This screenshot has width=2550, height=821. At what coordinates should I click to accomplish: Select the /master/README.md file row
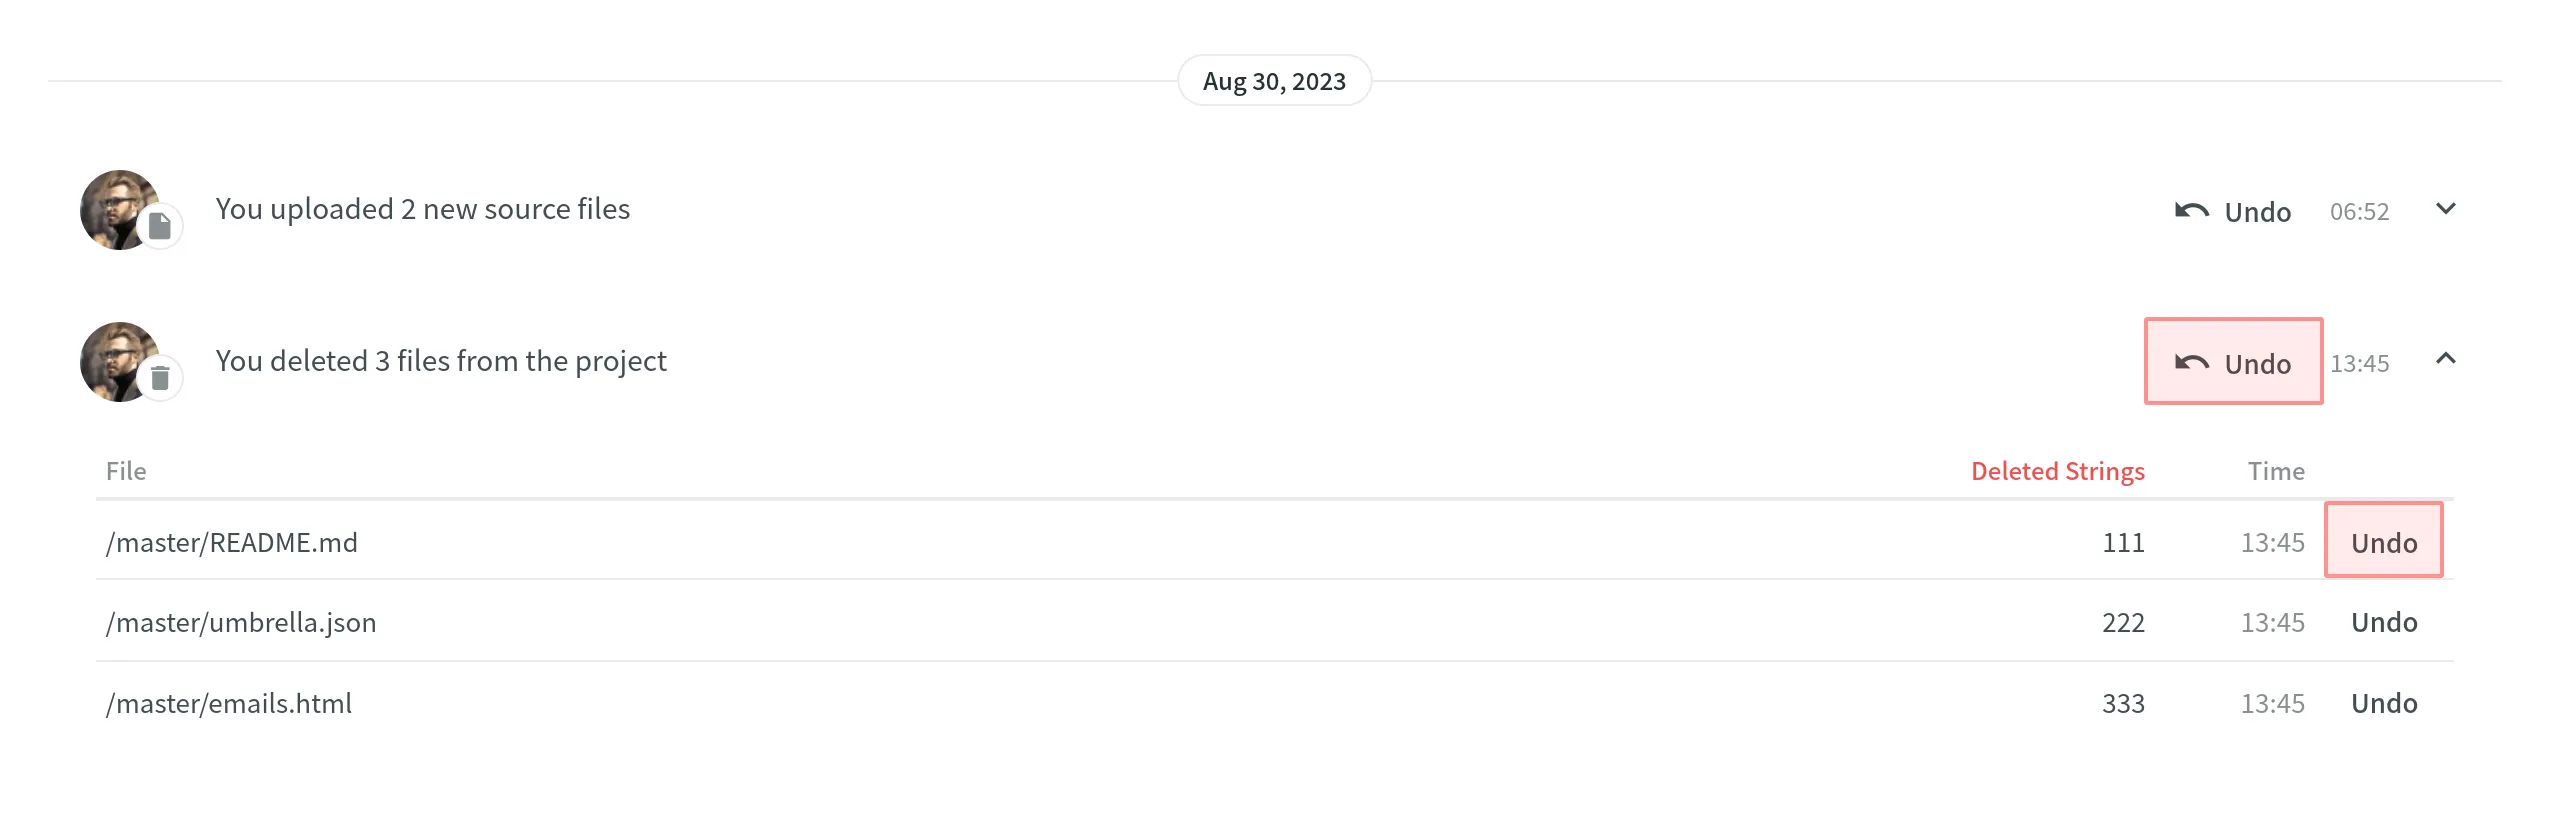pos(232,542)
